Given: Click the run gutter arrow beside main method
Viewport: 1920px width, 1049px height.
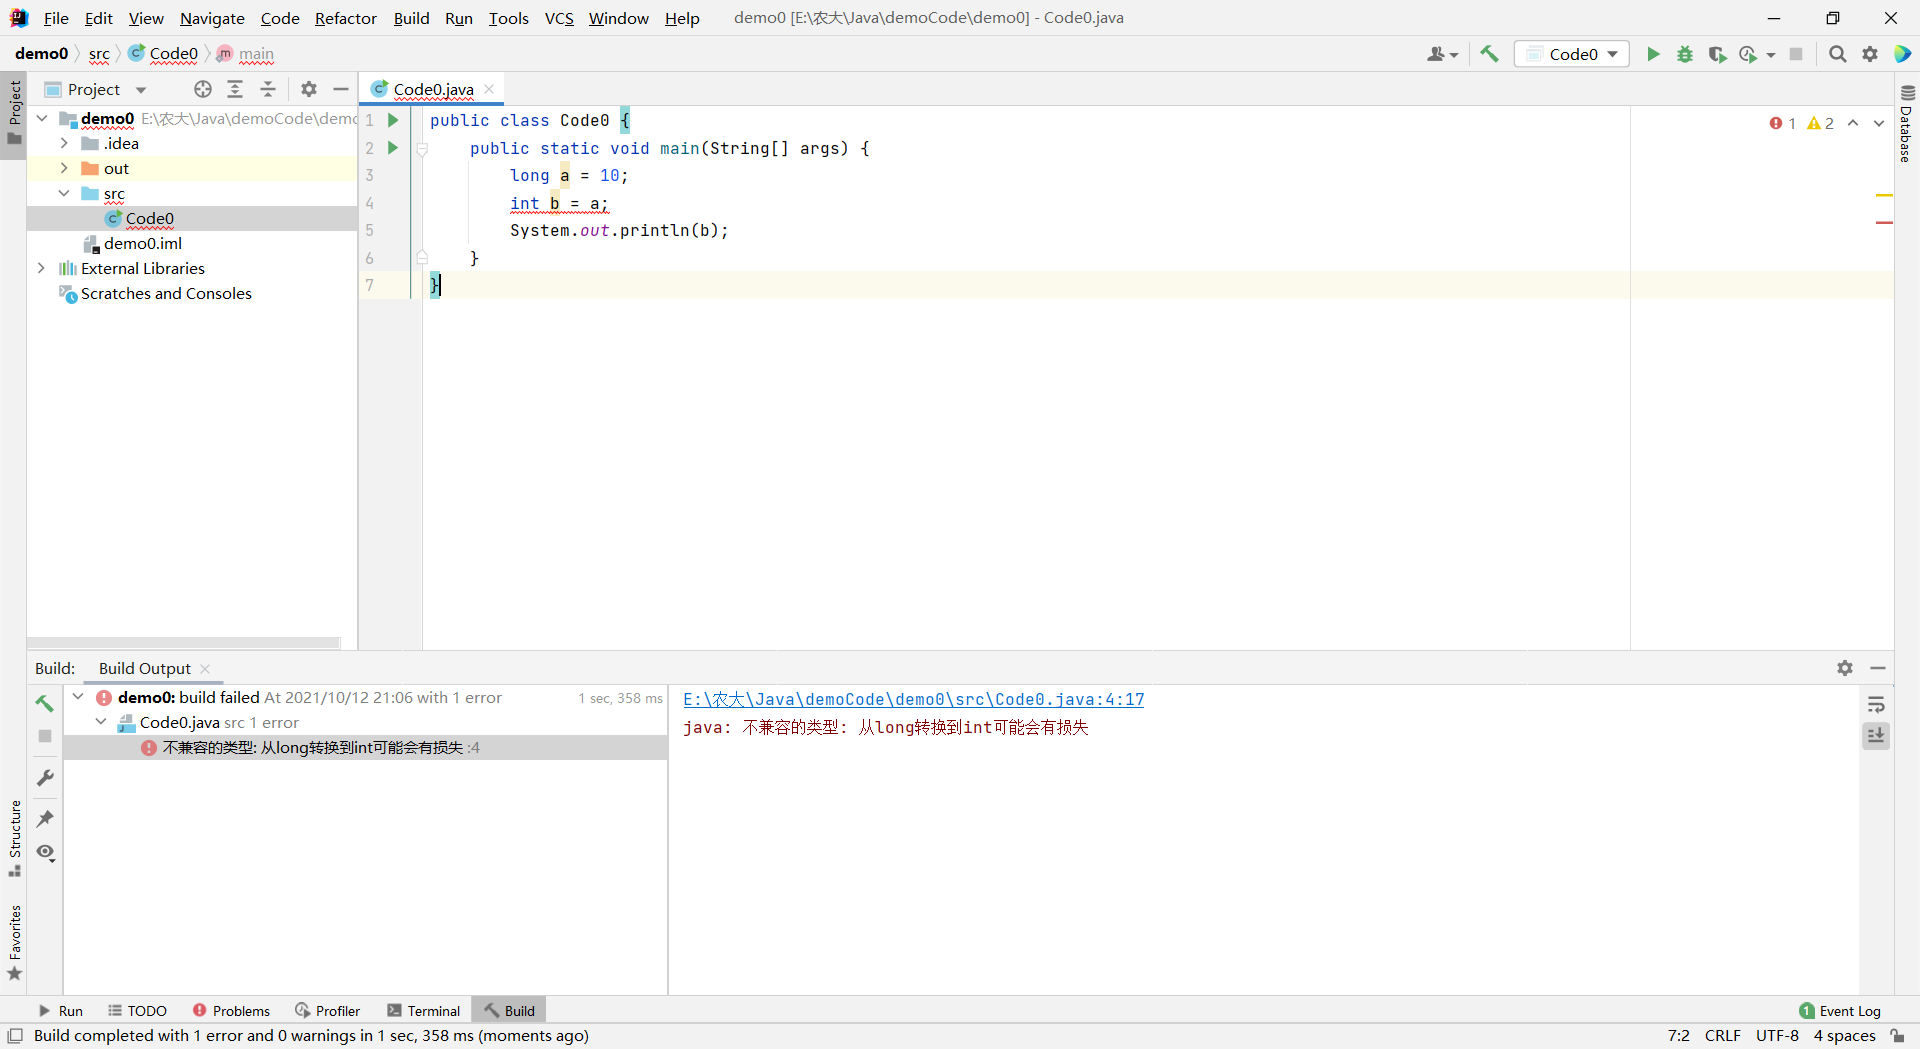Looking at the screenshot, I should pyautogui.click(x=393, y=148).
